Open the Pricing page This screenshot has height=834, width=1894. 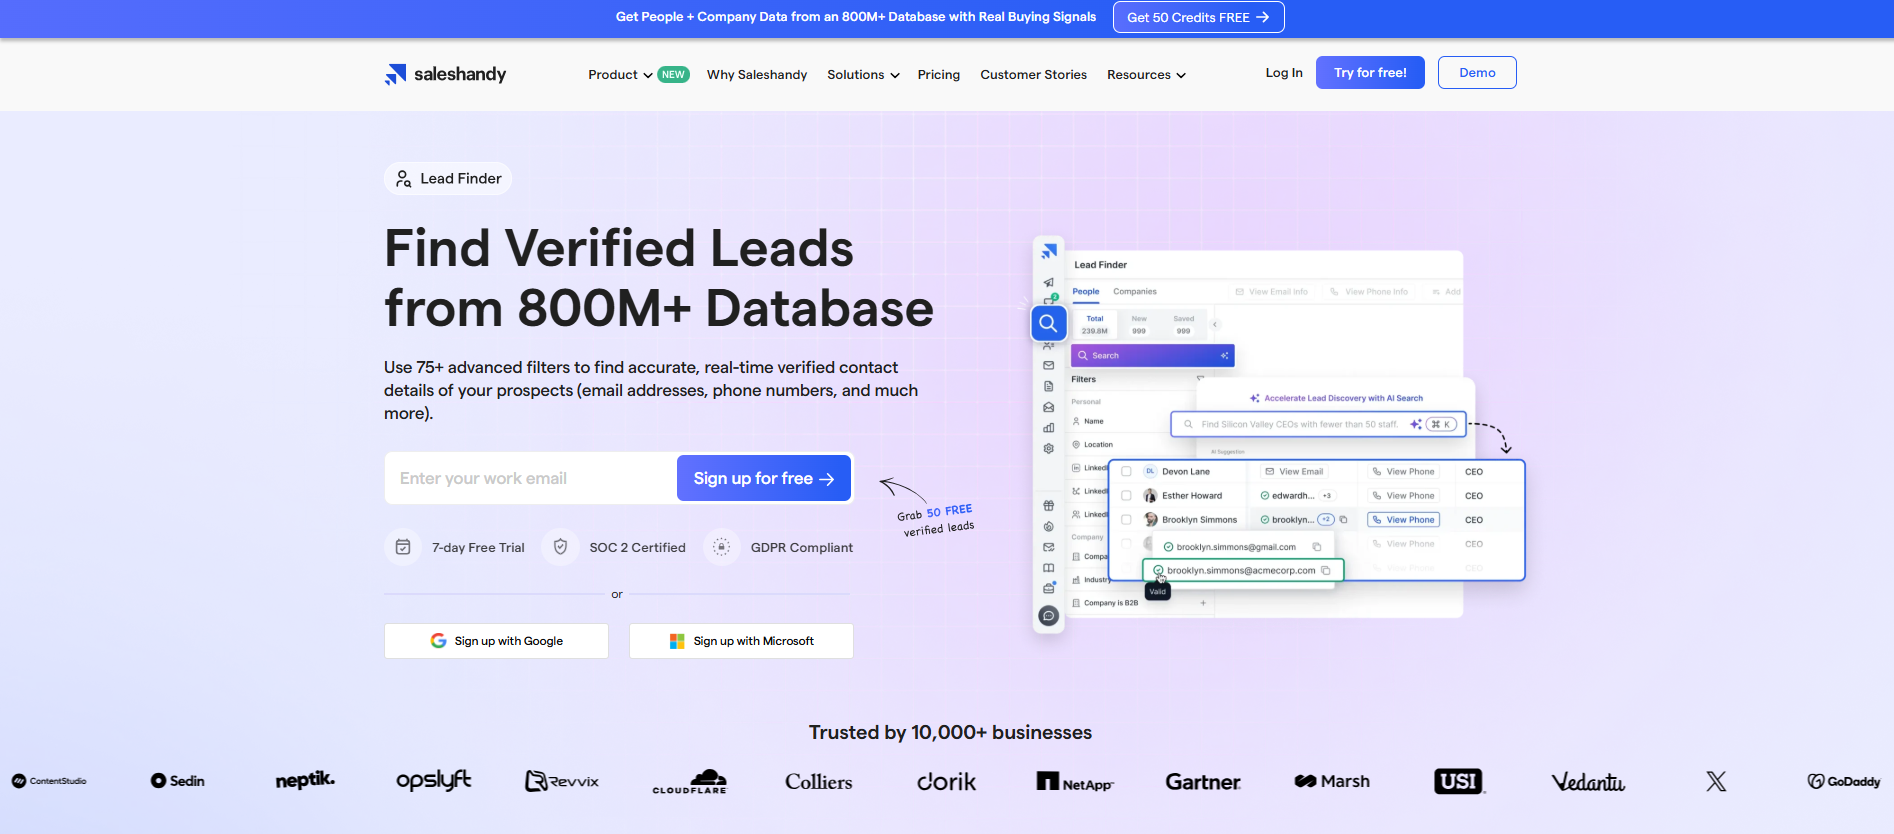tap(939, 75)
